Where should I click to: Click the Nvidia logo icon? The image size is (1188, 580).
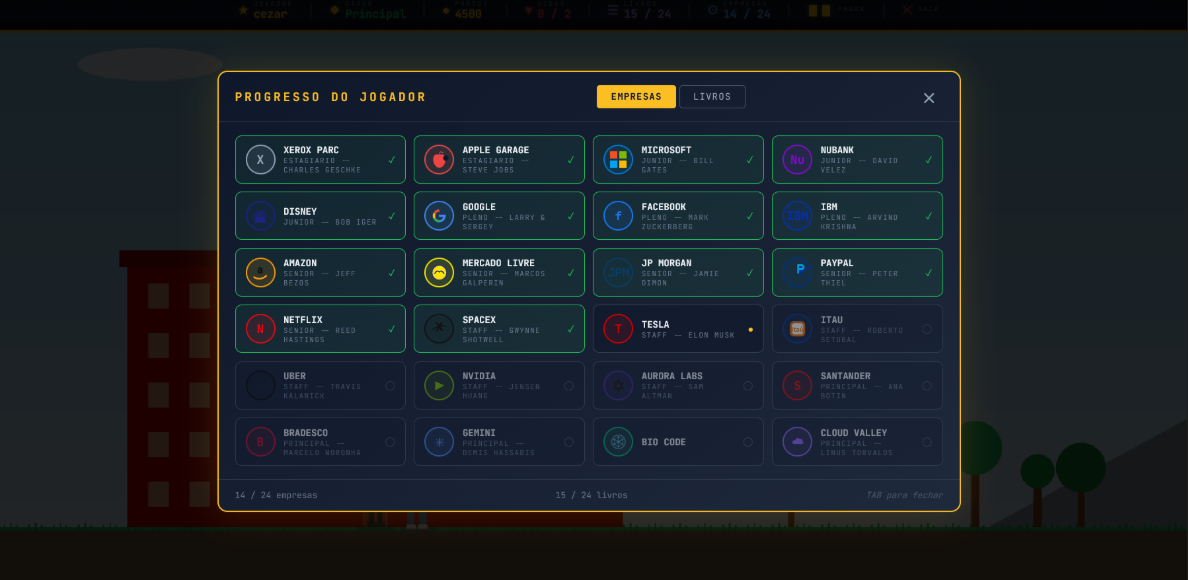coord(439,385)
